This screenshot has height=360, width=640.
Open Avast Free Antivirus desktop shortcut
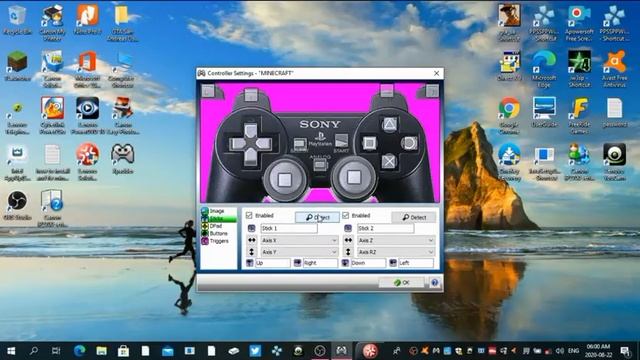[x=615, y=69]
